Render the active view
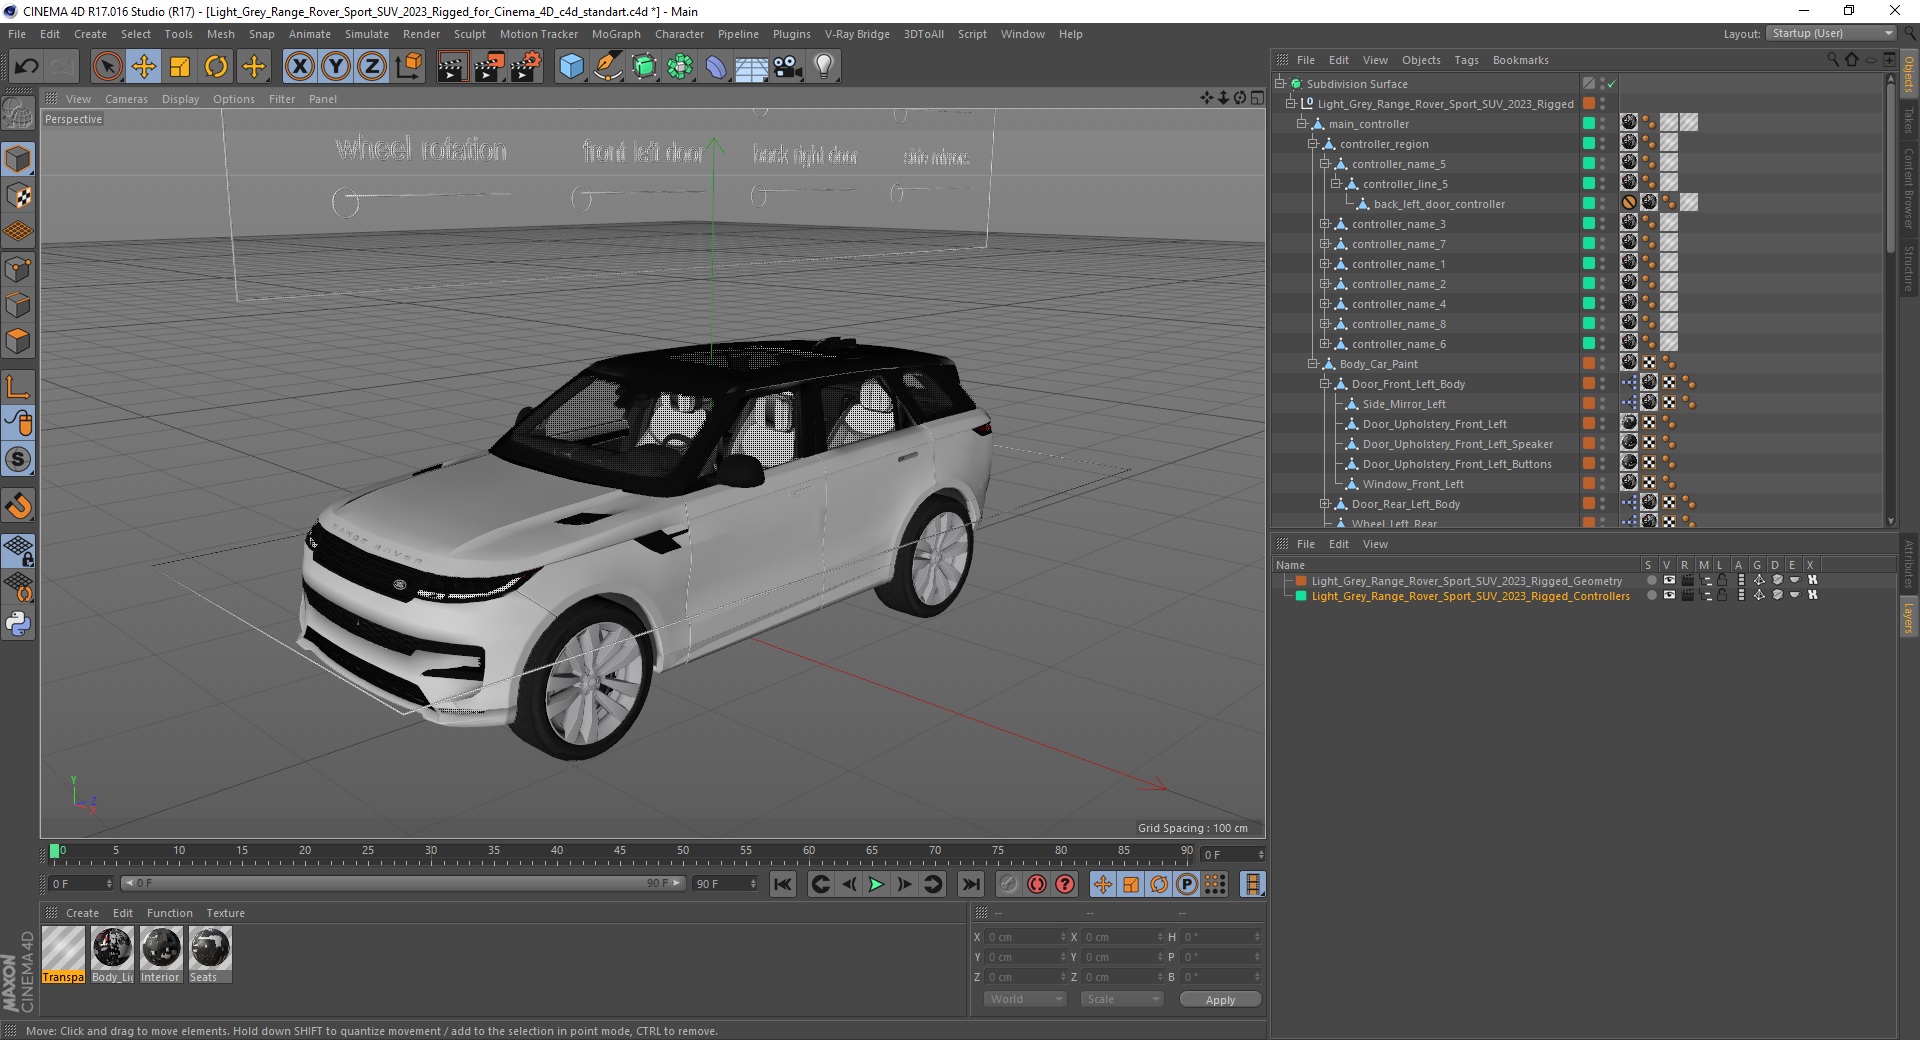The image size is (1920, 1040). coord(452,67)
